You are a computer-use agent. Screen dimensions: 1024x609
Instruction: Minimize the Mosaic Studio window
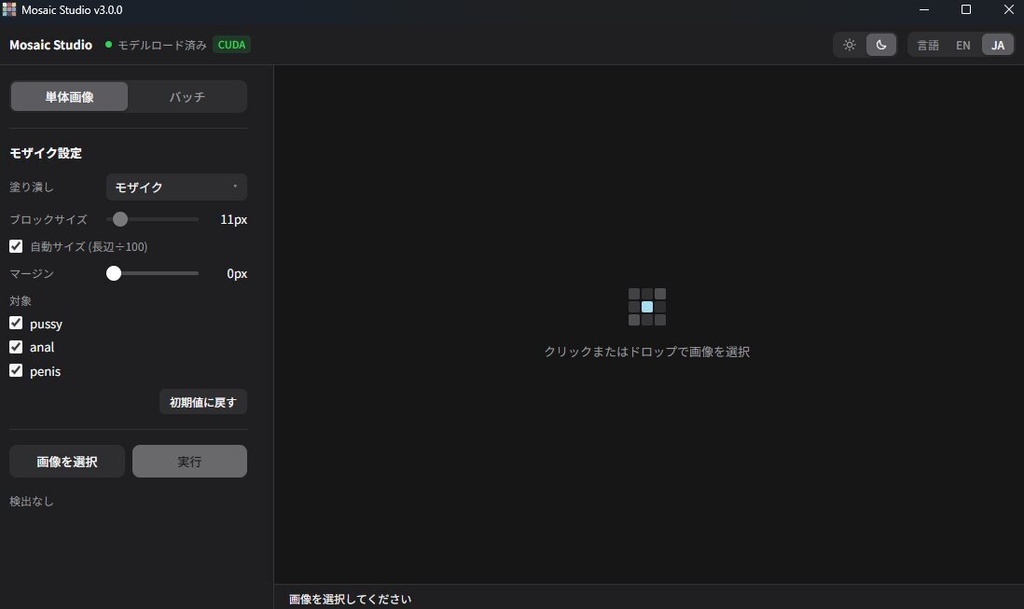point(924,10)
